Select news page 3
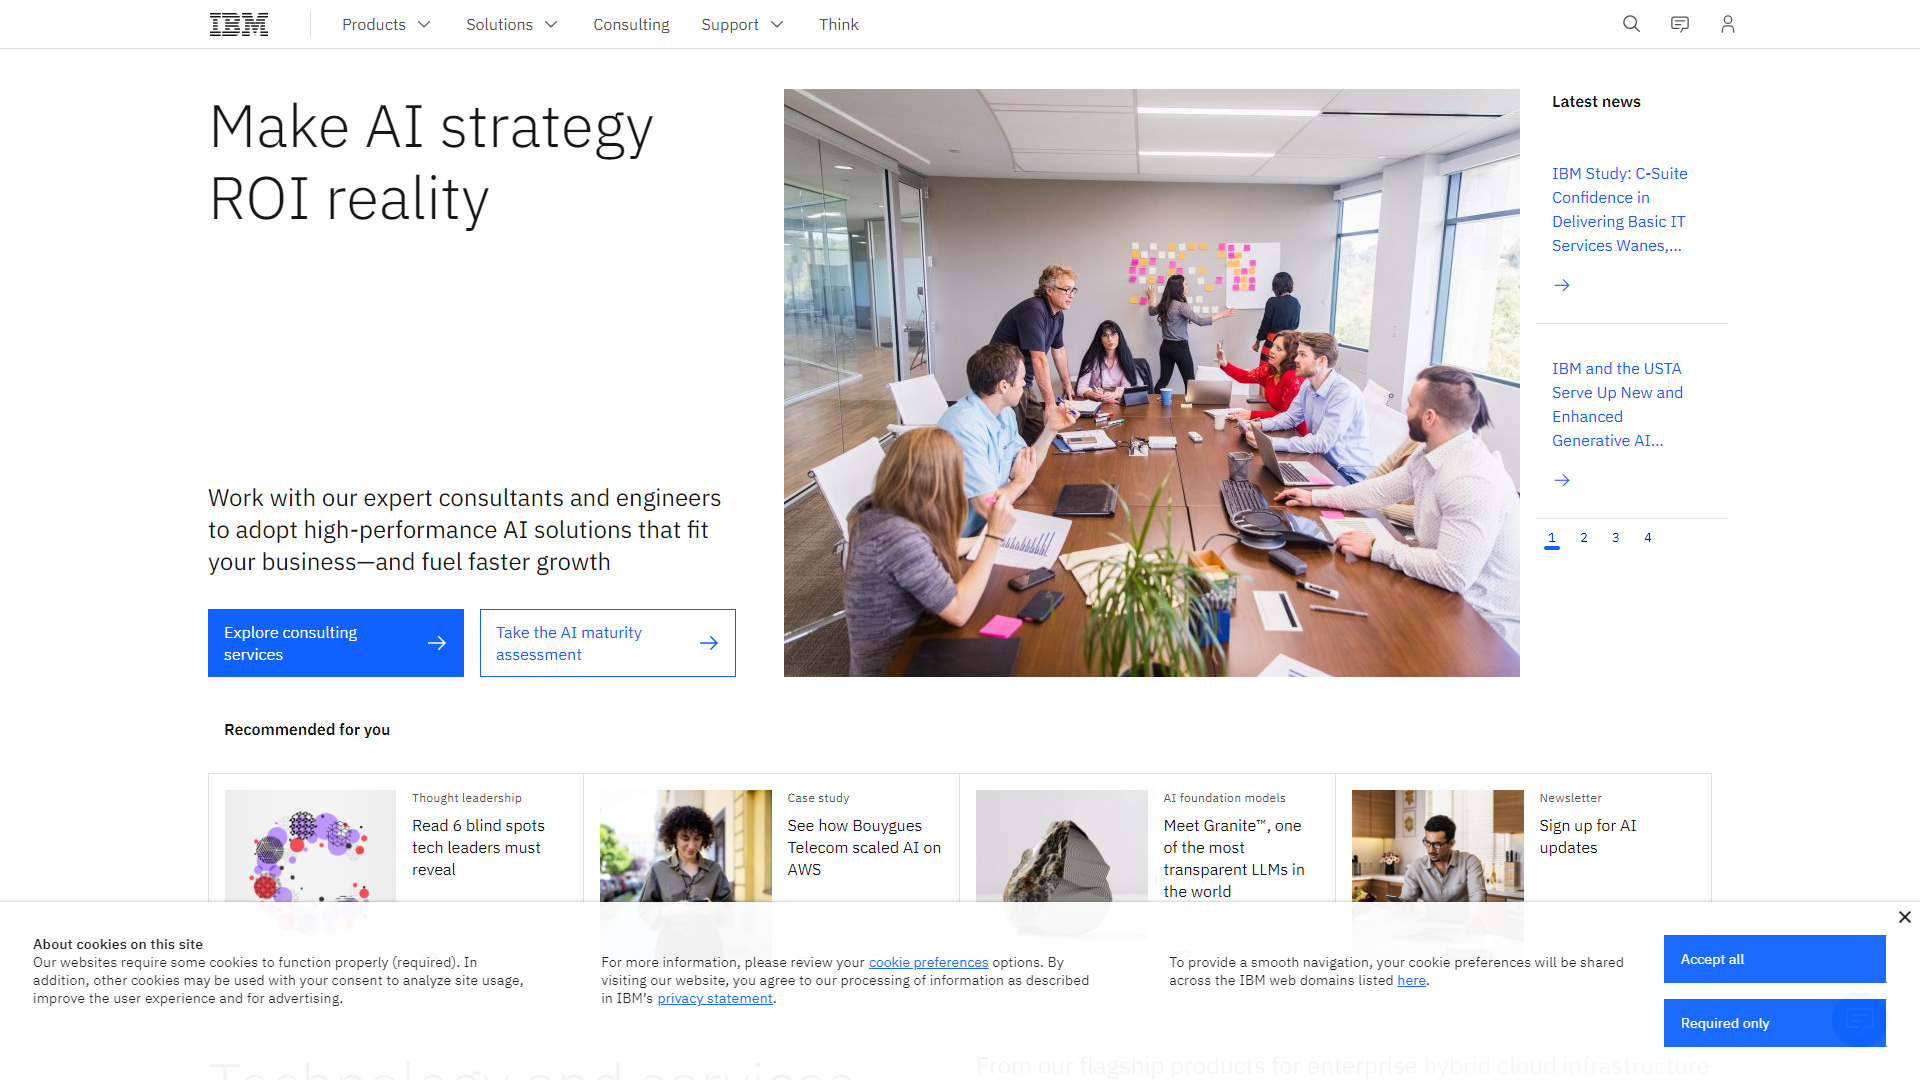1920x1080 pixels. pyautogui.click(x=1615, y=537)
